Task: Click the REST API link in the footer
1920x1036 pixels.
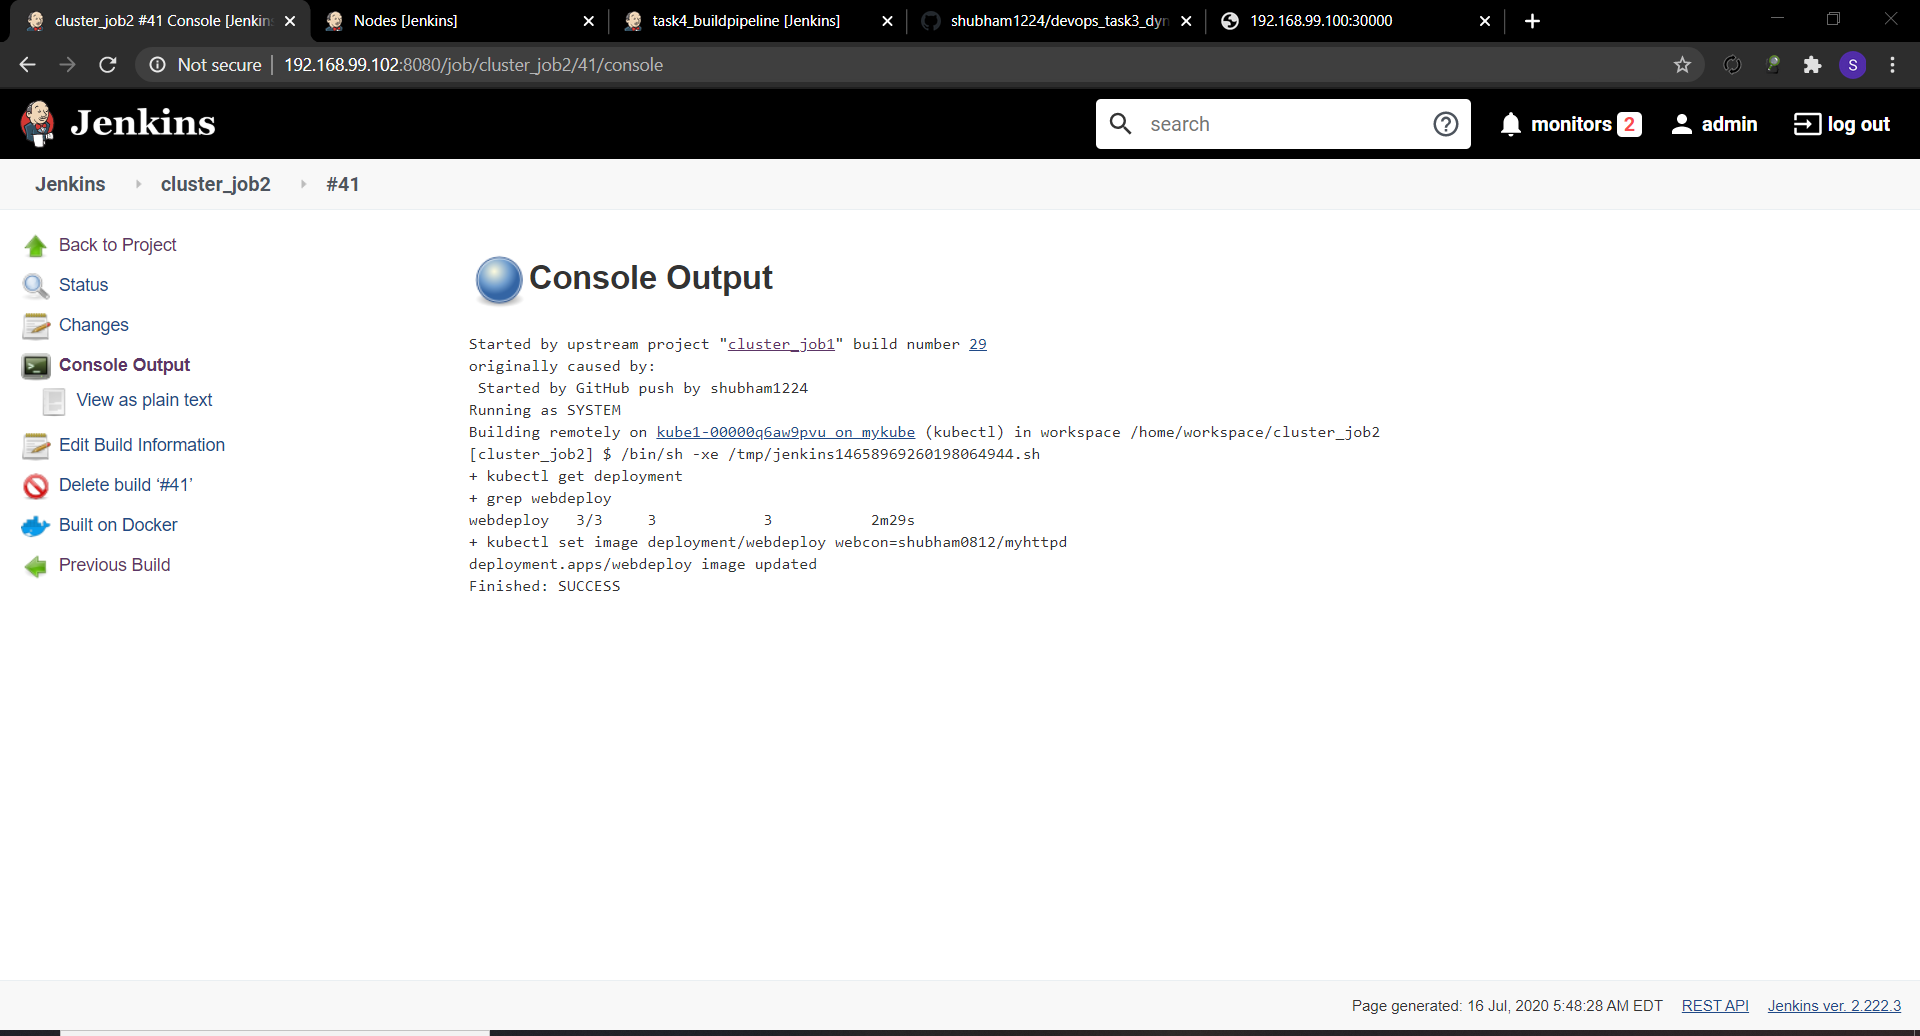Action: (x=1714, y=1005)
